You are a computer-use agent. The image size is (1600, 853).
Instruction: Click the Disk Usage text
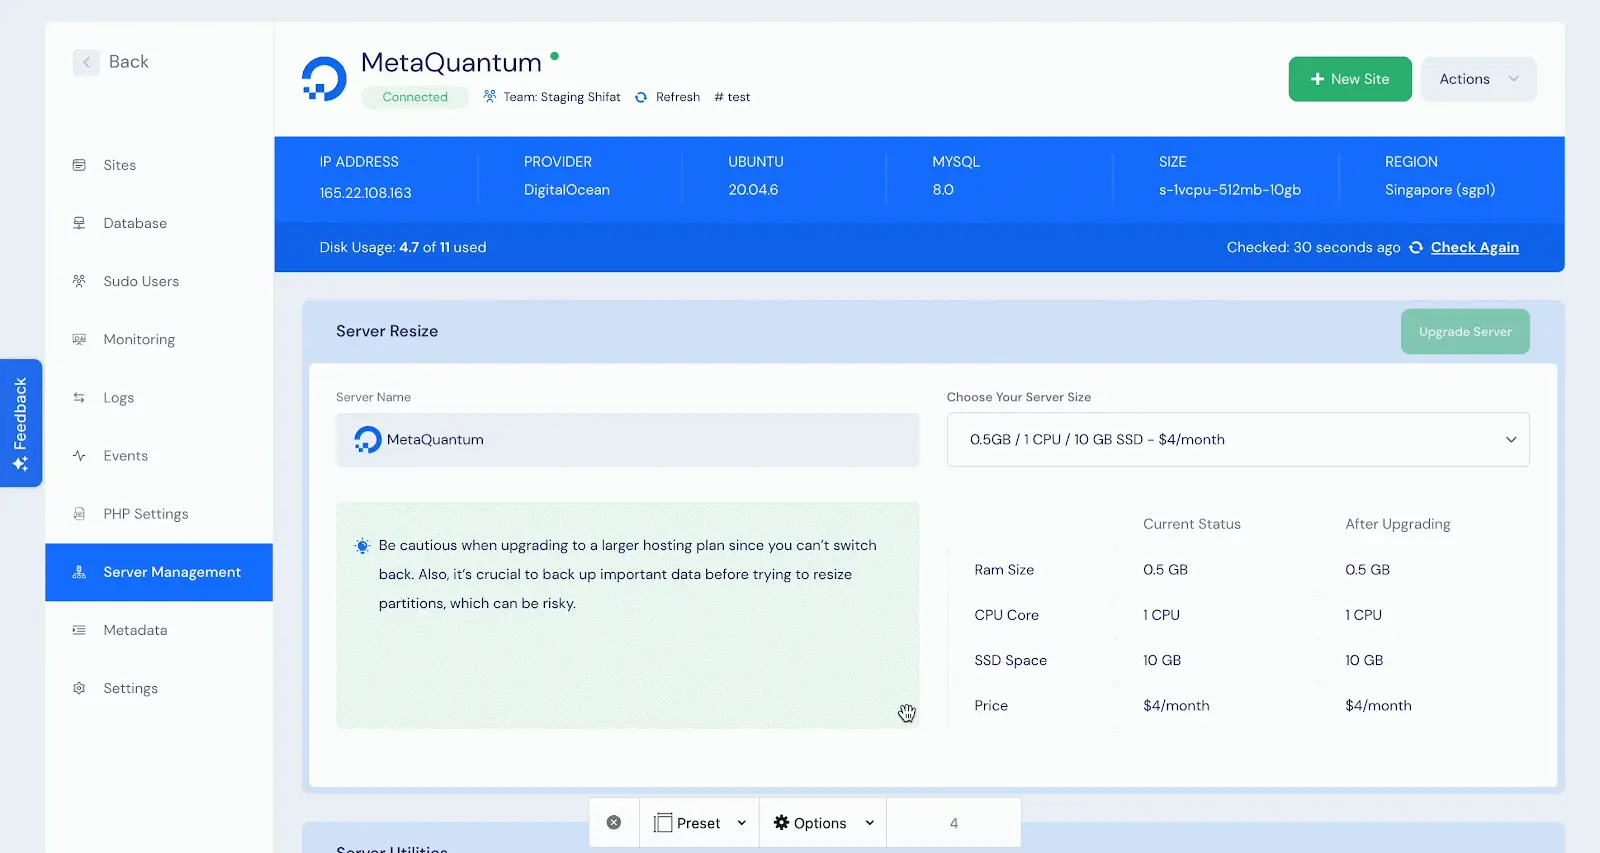[x=403, y=247]
